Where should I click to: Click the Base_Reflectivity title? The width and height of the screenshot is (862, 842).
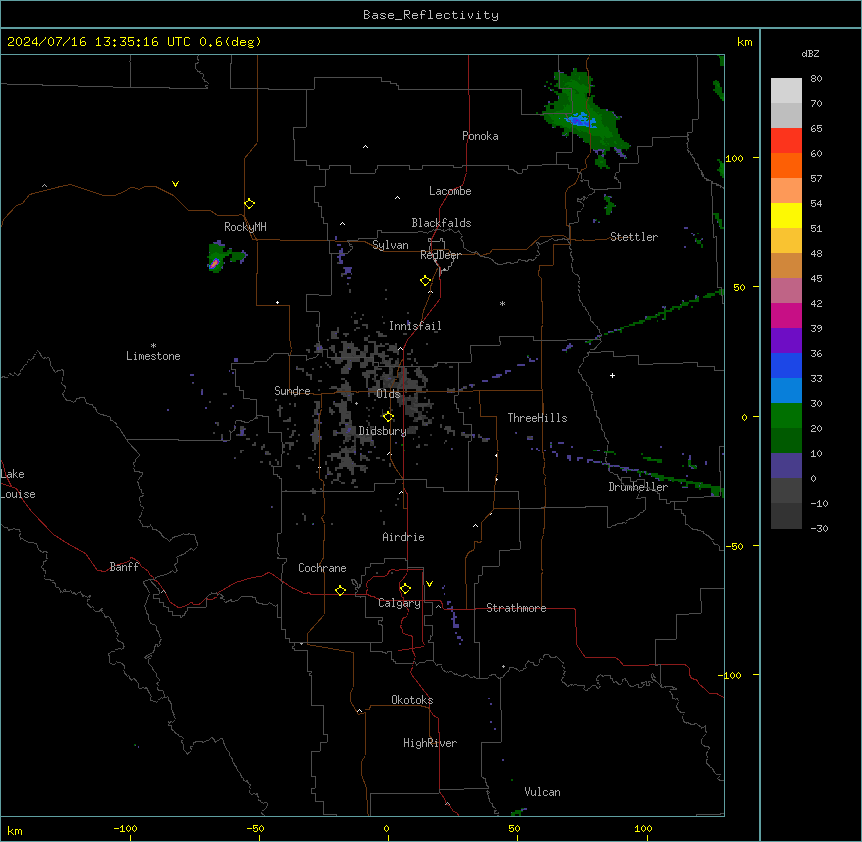coord(431,15)
